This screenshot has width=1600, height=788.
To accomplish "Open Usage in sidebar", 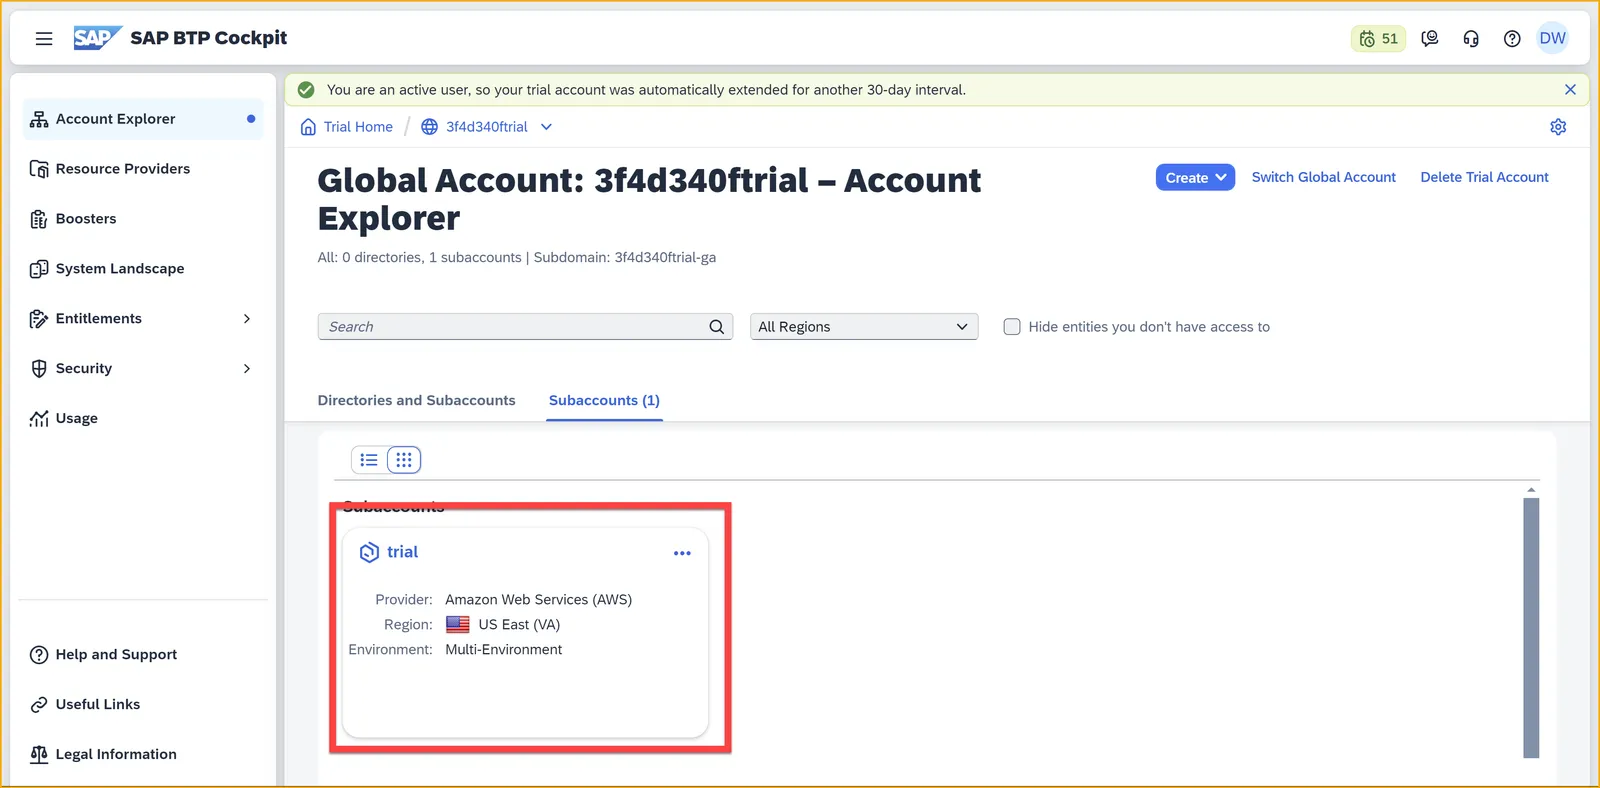I will click(143, 419).
